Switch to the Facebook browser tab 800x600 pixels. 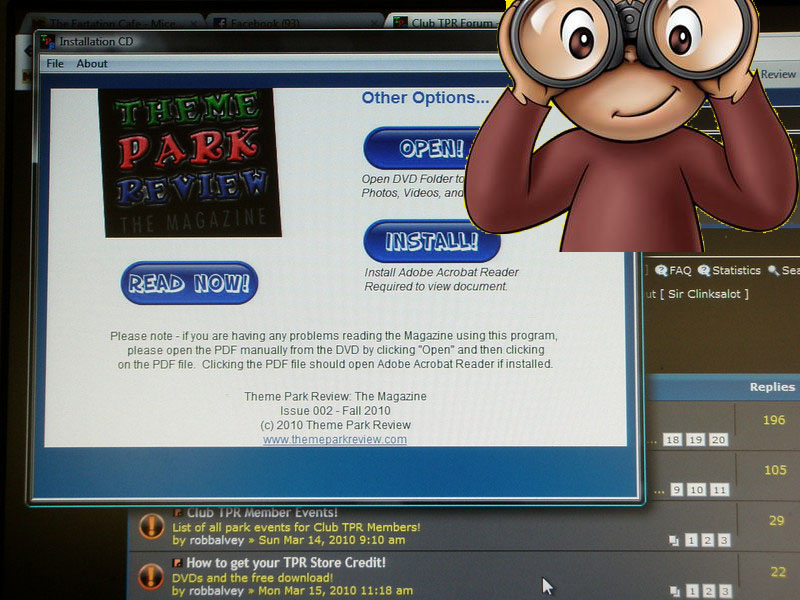coord(296,23)
